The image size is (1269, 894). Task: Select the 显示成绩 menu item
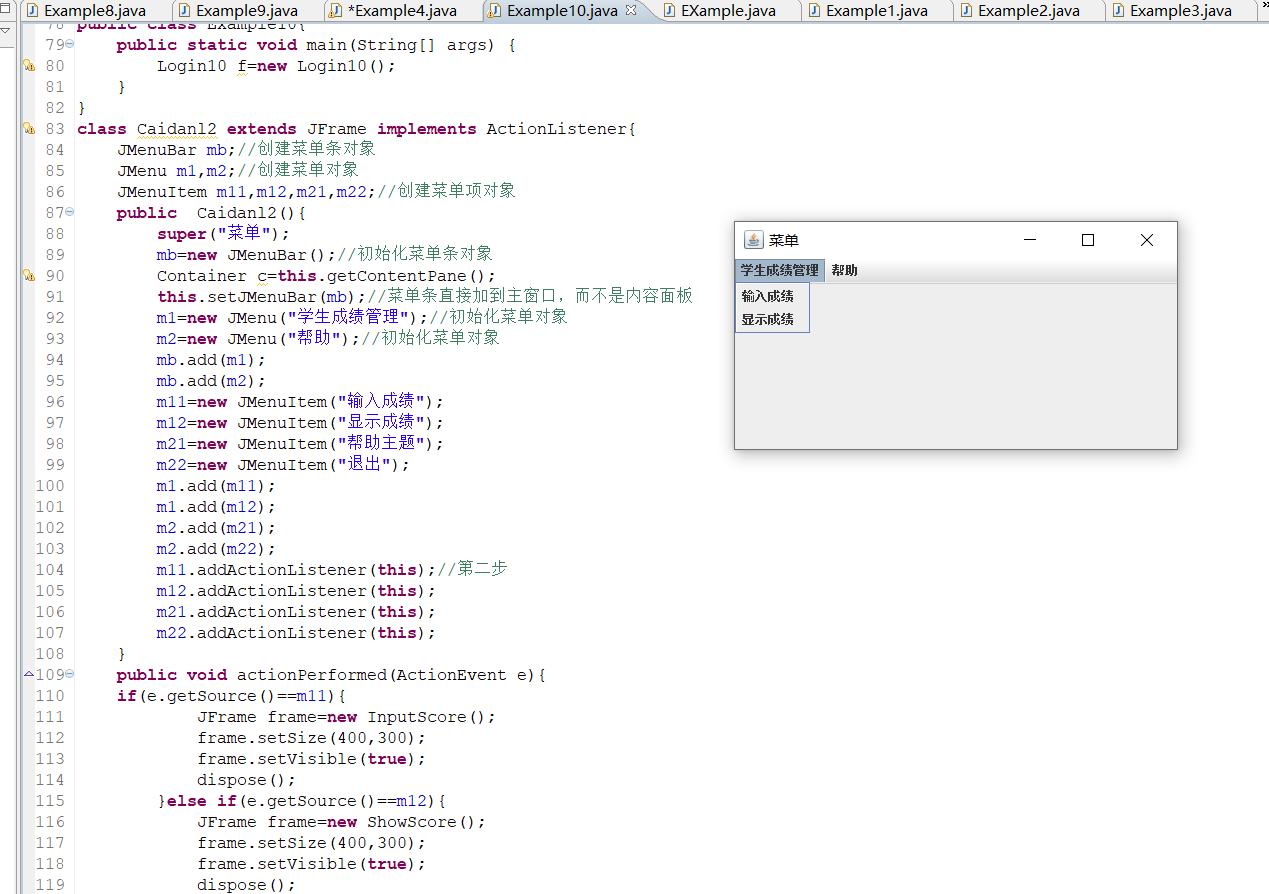click(768, 320)
